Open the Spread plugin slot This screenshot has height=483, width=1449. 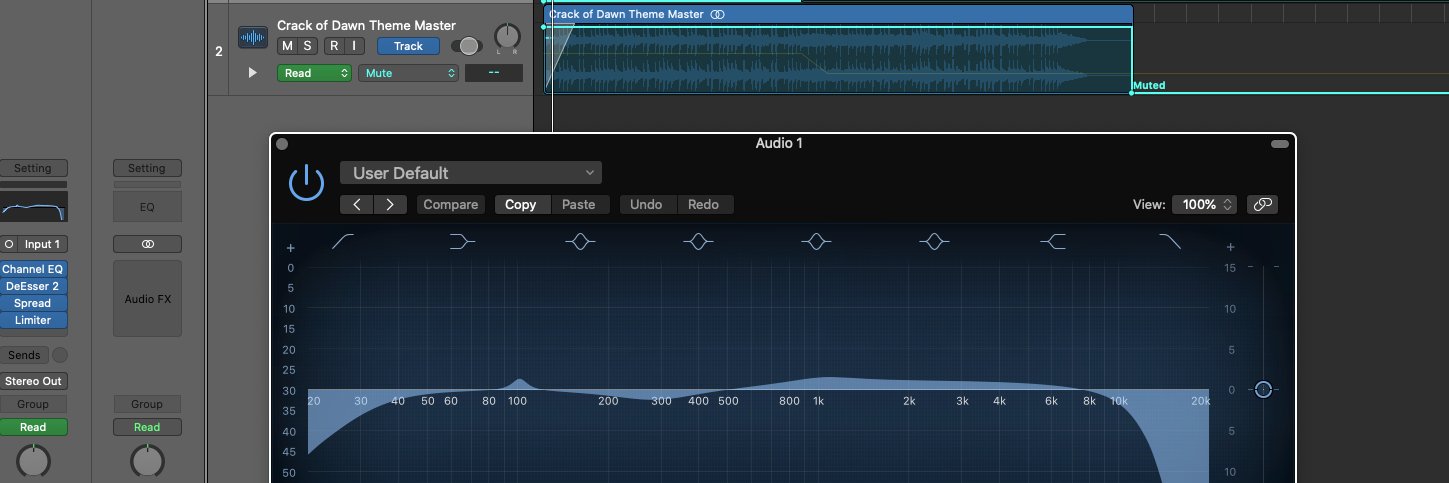pos(33,303)
